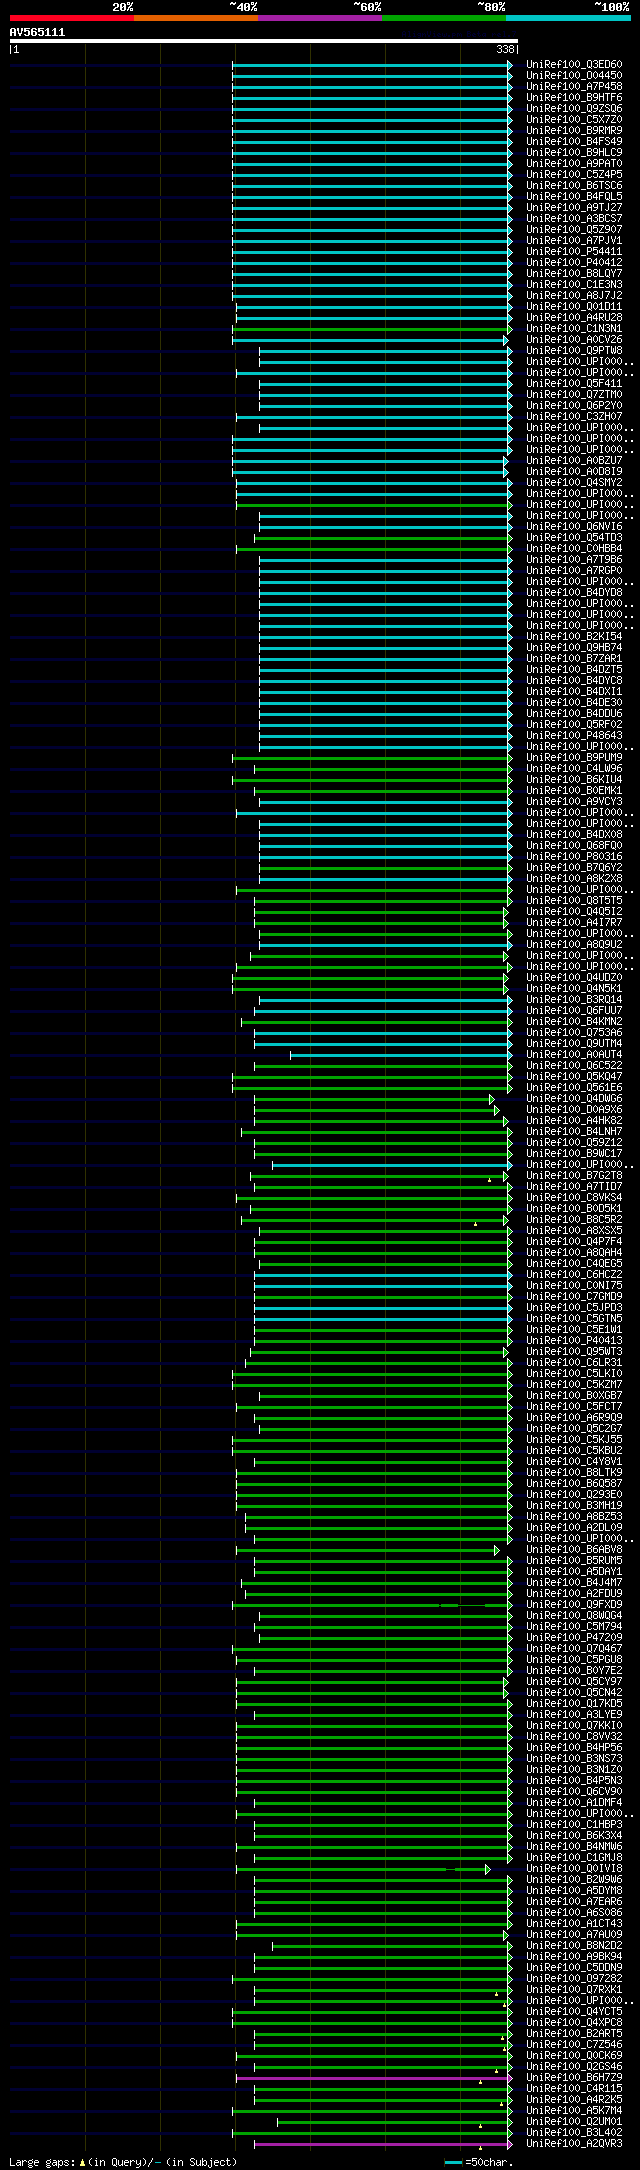Image resolution: width=640 pixels, height=2170 pixels.
Task: Select the query name AV565111
Action: pyautogui.click(x=37, y=32)
